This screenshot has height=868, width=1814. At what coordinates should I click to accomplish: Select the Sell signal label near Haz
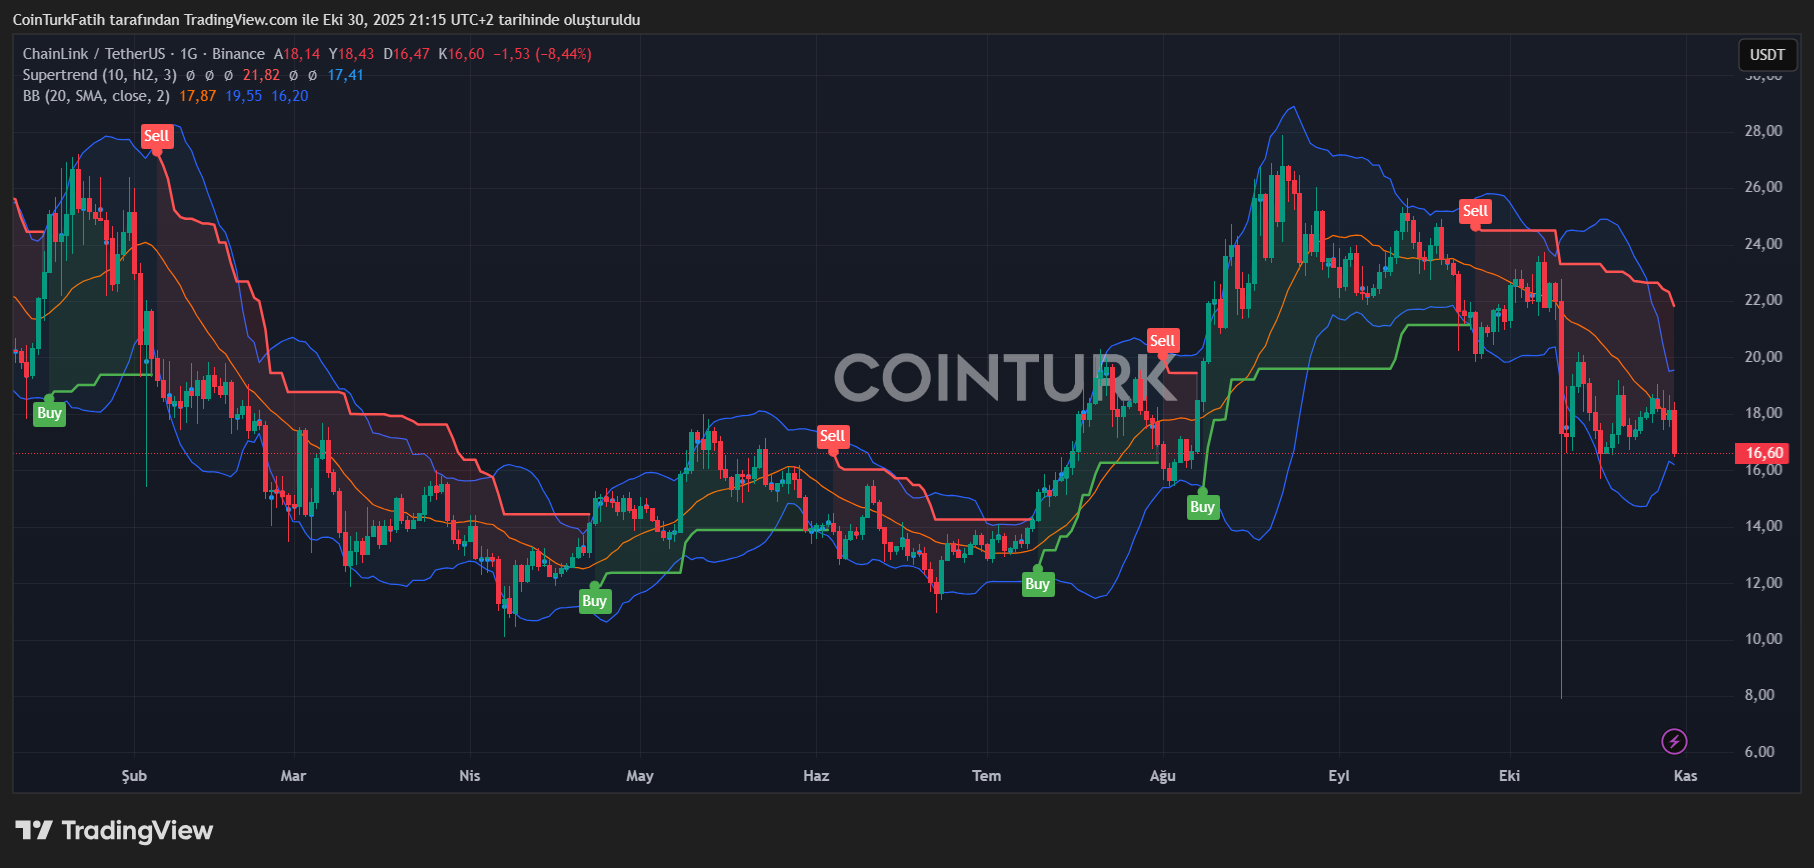[x=832, y=436]
